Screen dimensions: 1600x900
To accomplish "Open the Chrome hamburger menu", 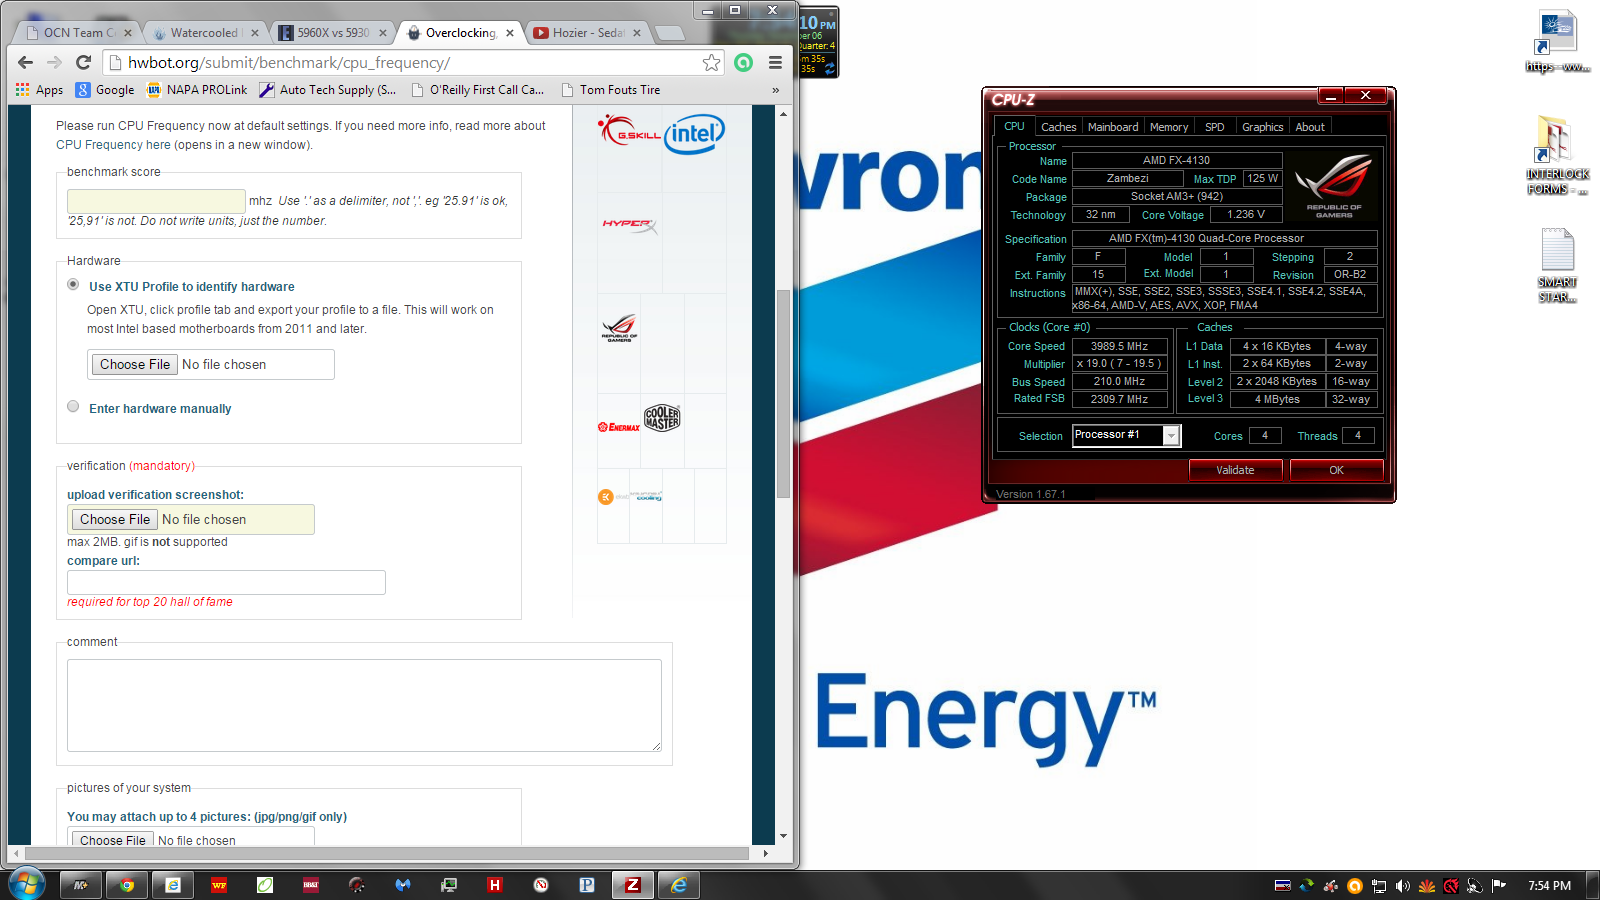I will (x=775, y=62).
